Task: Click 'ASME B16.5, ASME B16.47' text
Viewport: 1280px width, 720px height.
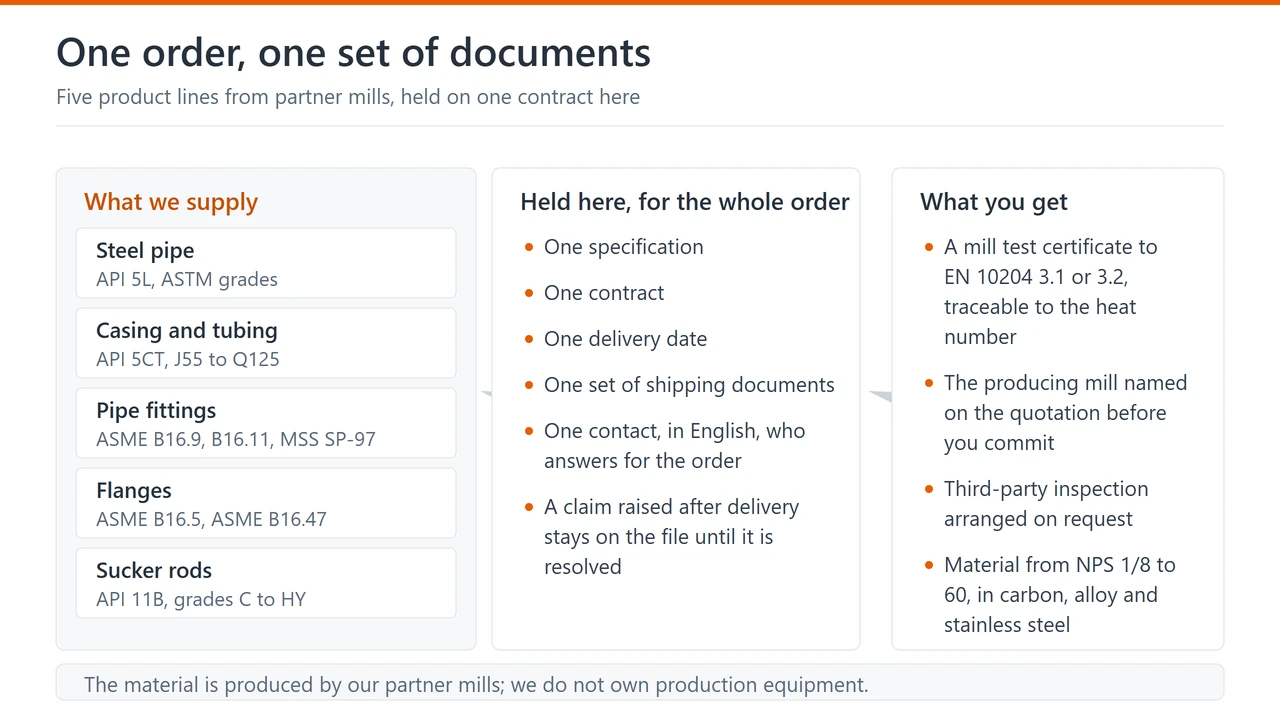Action: pyautogui.click(x=211, y=520)
